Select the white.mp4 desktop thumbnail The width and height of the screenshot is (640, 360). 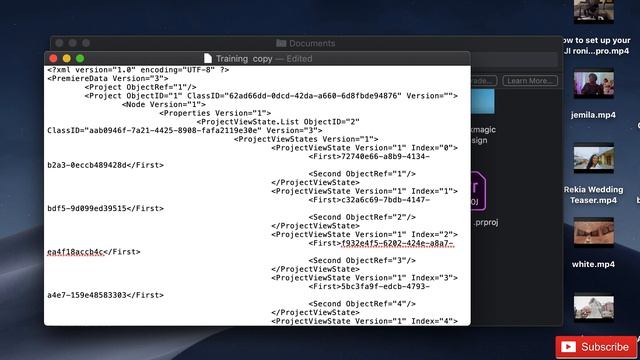pyautogui.click(x=593, y=233)
